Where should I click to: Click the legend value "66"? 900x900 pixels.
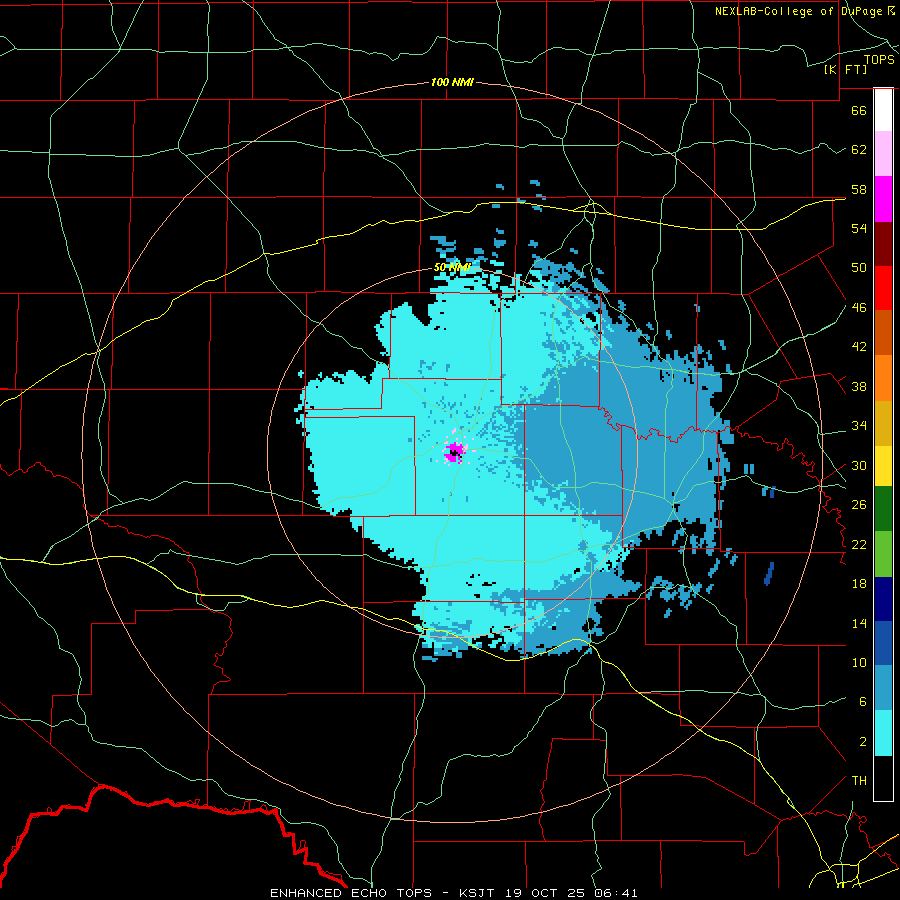pyautogui.click(x=859, y=110)
